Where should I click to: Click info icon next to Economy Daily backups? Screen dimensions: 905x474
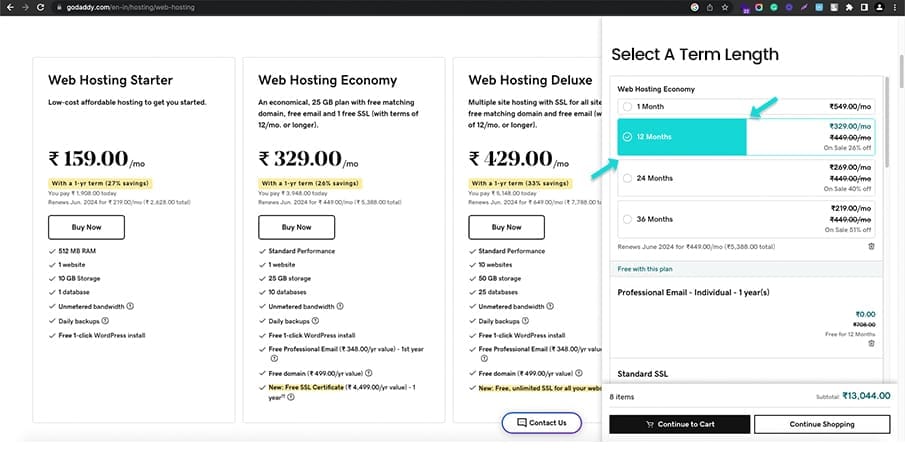(313, 320)
